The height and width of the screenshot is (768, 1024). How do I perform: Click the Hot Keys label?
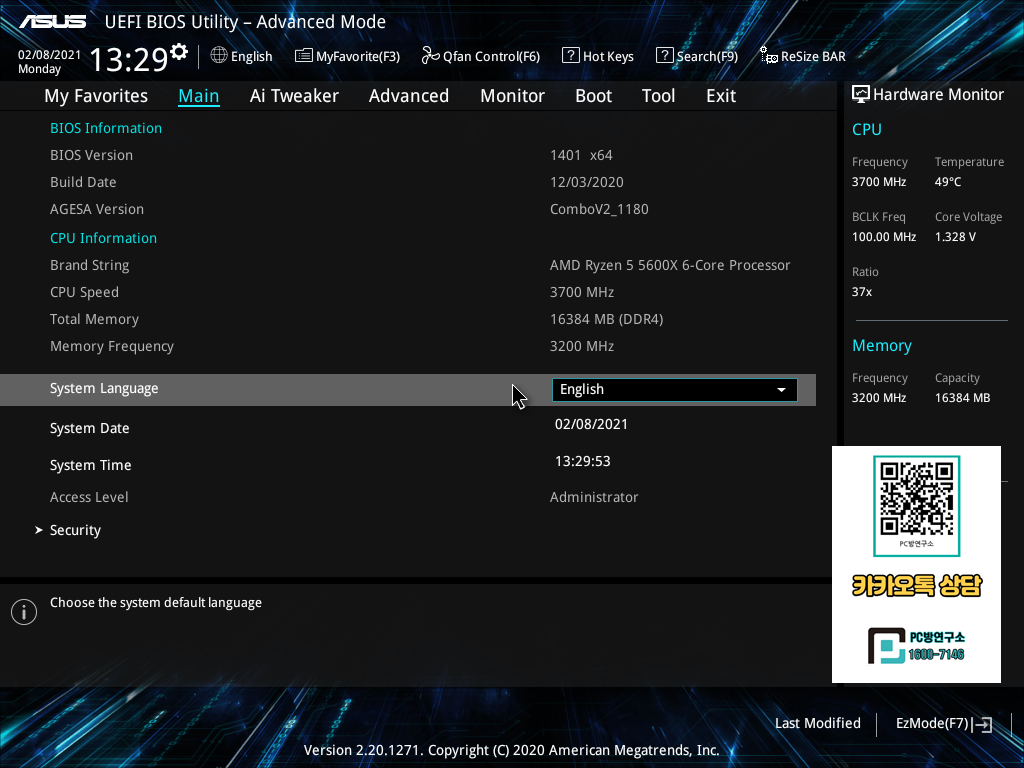click(x=608, y=57)
